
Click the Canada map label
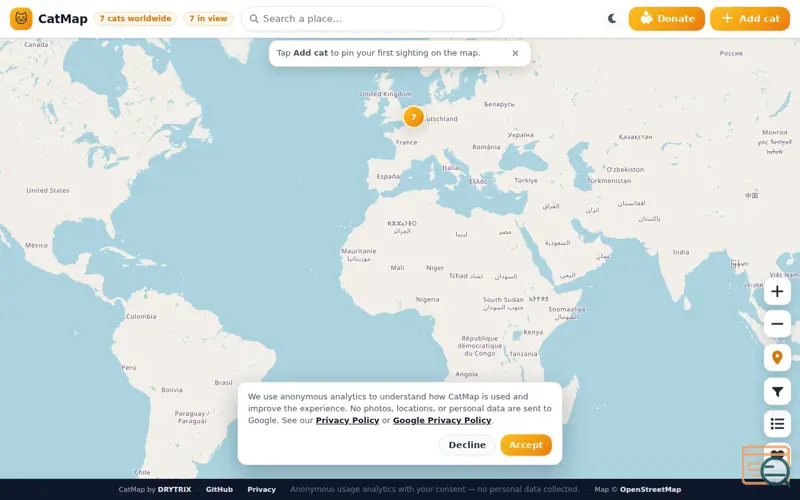point(36,44)
